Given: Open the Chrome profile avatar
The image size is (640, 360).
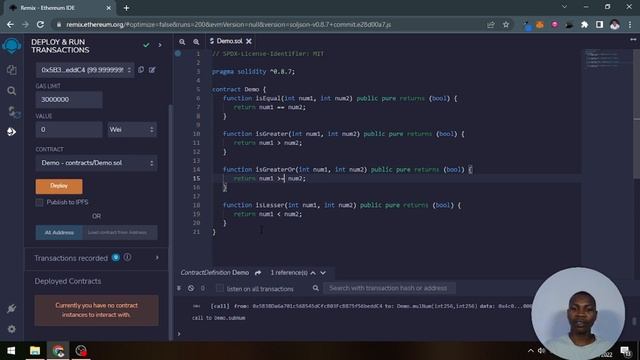Looking at the screenshot, I should point(615,24).
